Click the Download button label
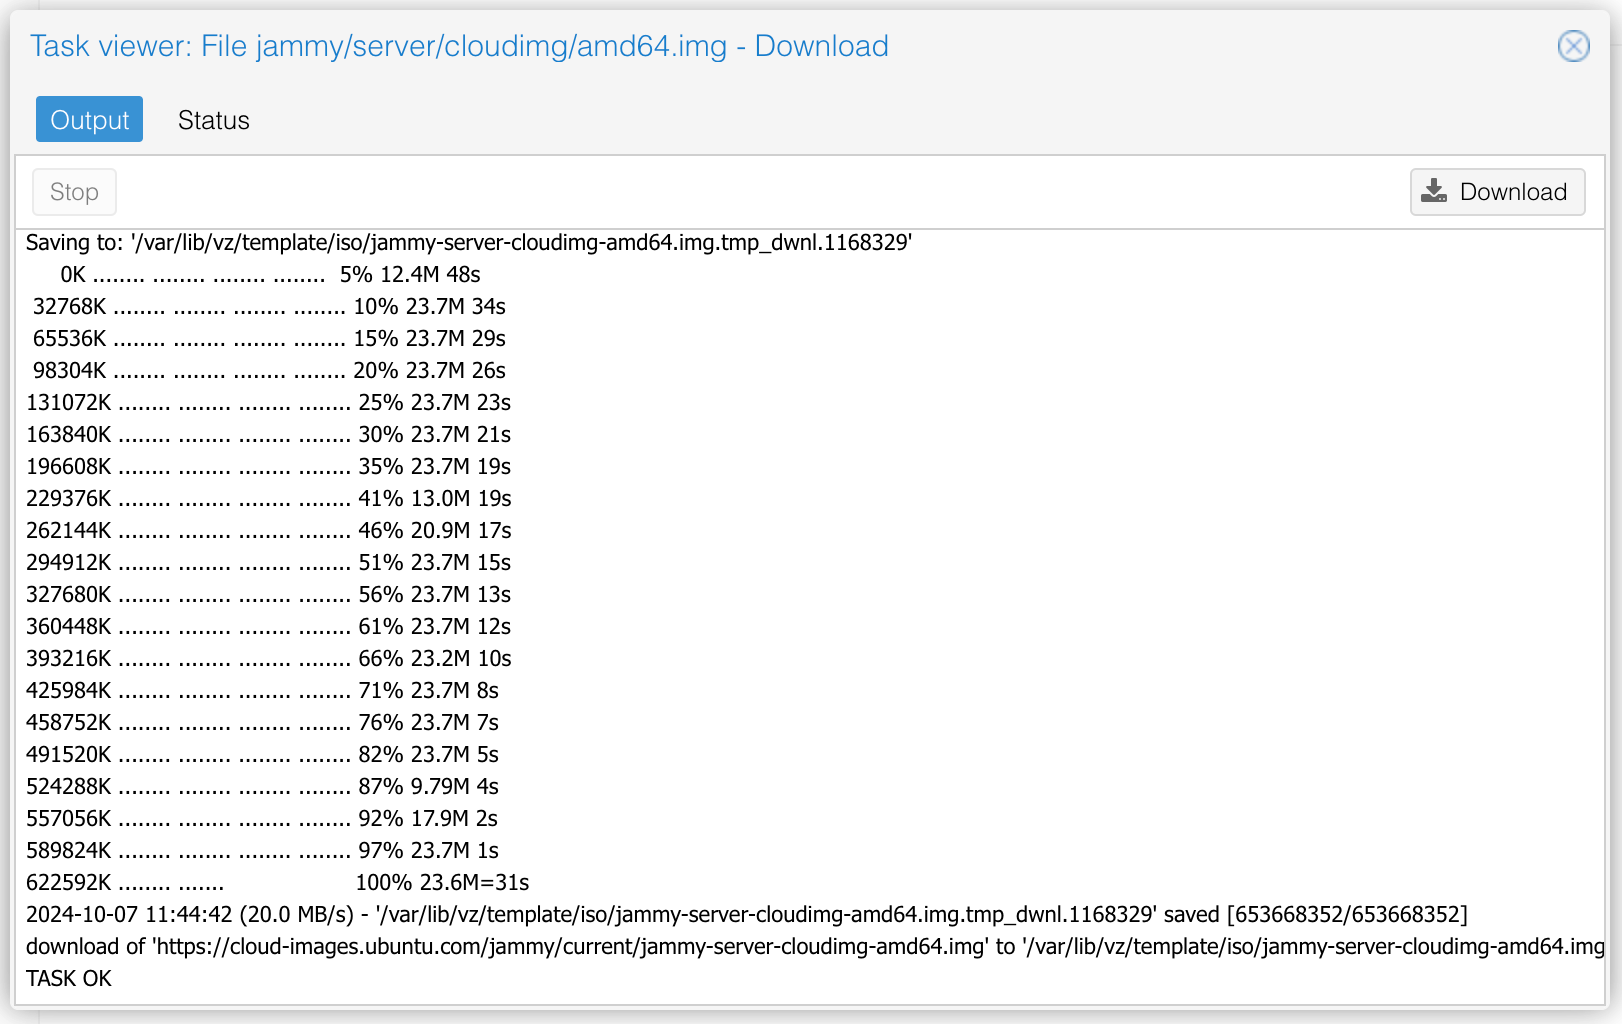The height and width of the screenshot is (1024, 1622). pyautogui.click(x=1512, y=192)
